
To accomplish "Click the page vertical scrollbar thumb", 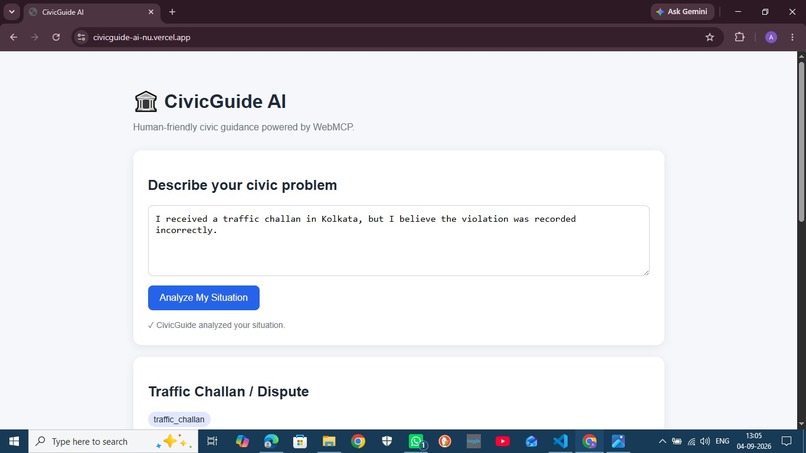I will pyautogui.click(x=801, y=141).
